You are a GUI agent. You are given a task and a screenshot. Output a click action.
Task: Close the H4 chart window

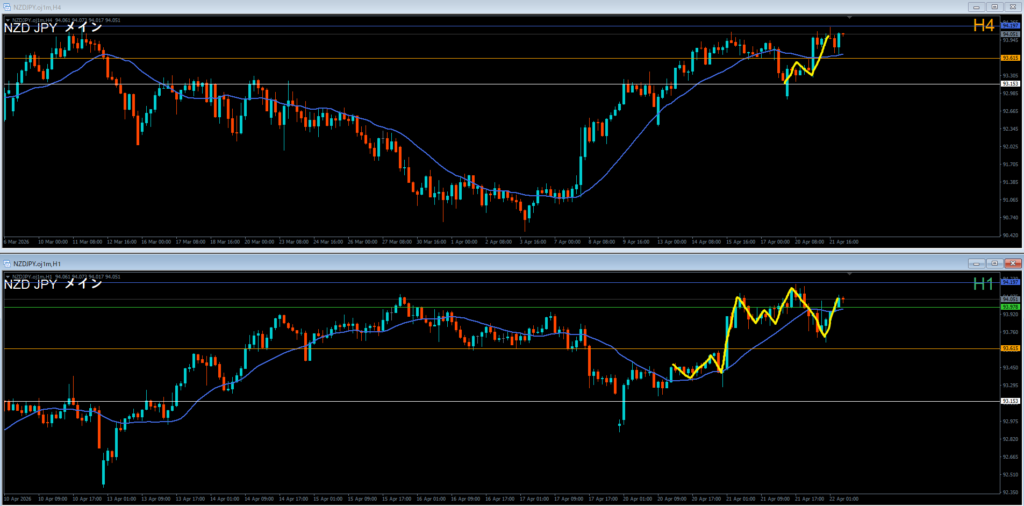point(1012,7)
